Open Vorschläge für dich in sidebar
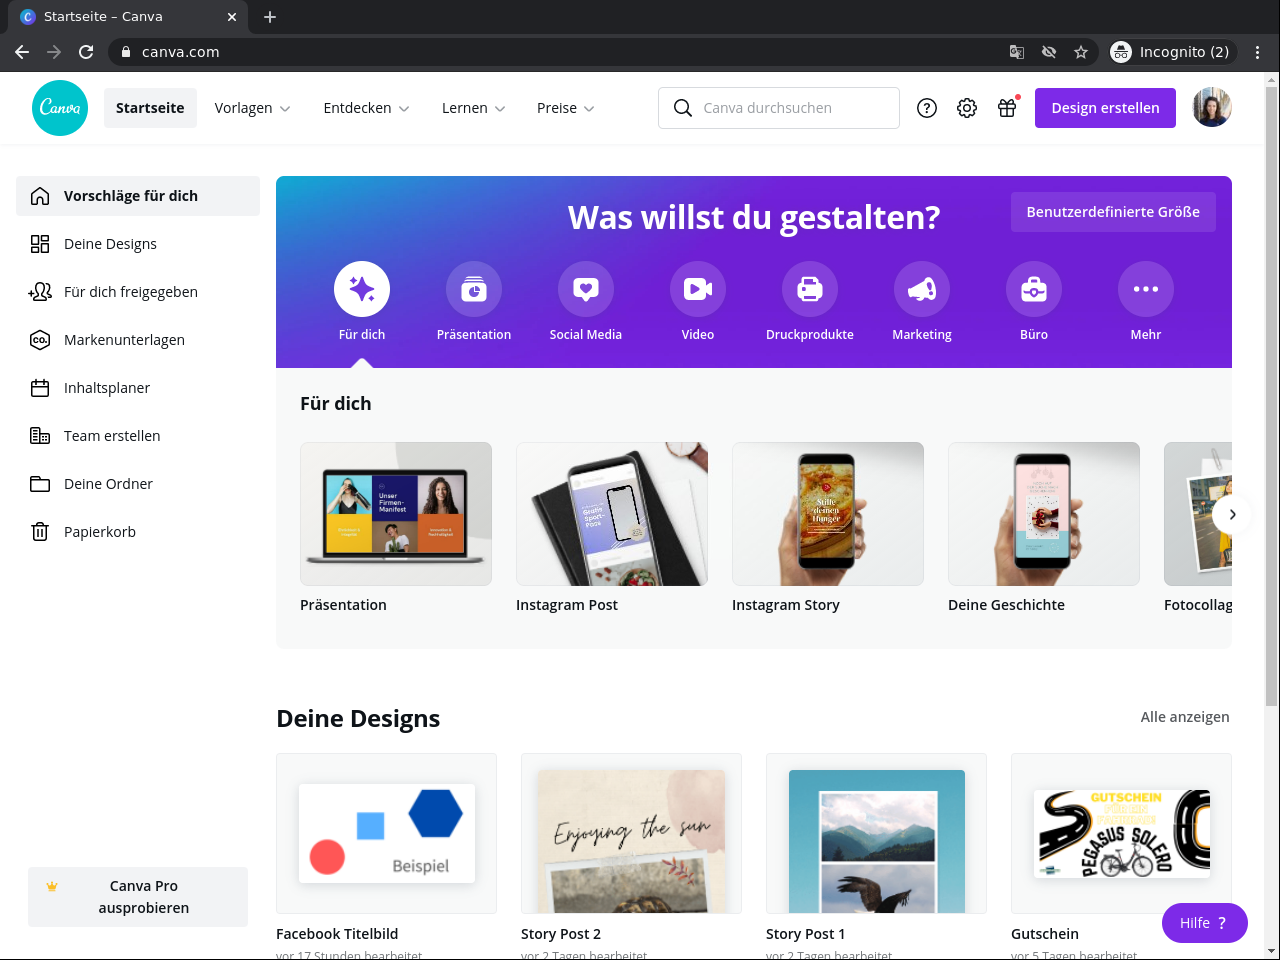The height and width of the screenshot is (960, 1280). coord(138,196)
